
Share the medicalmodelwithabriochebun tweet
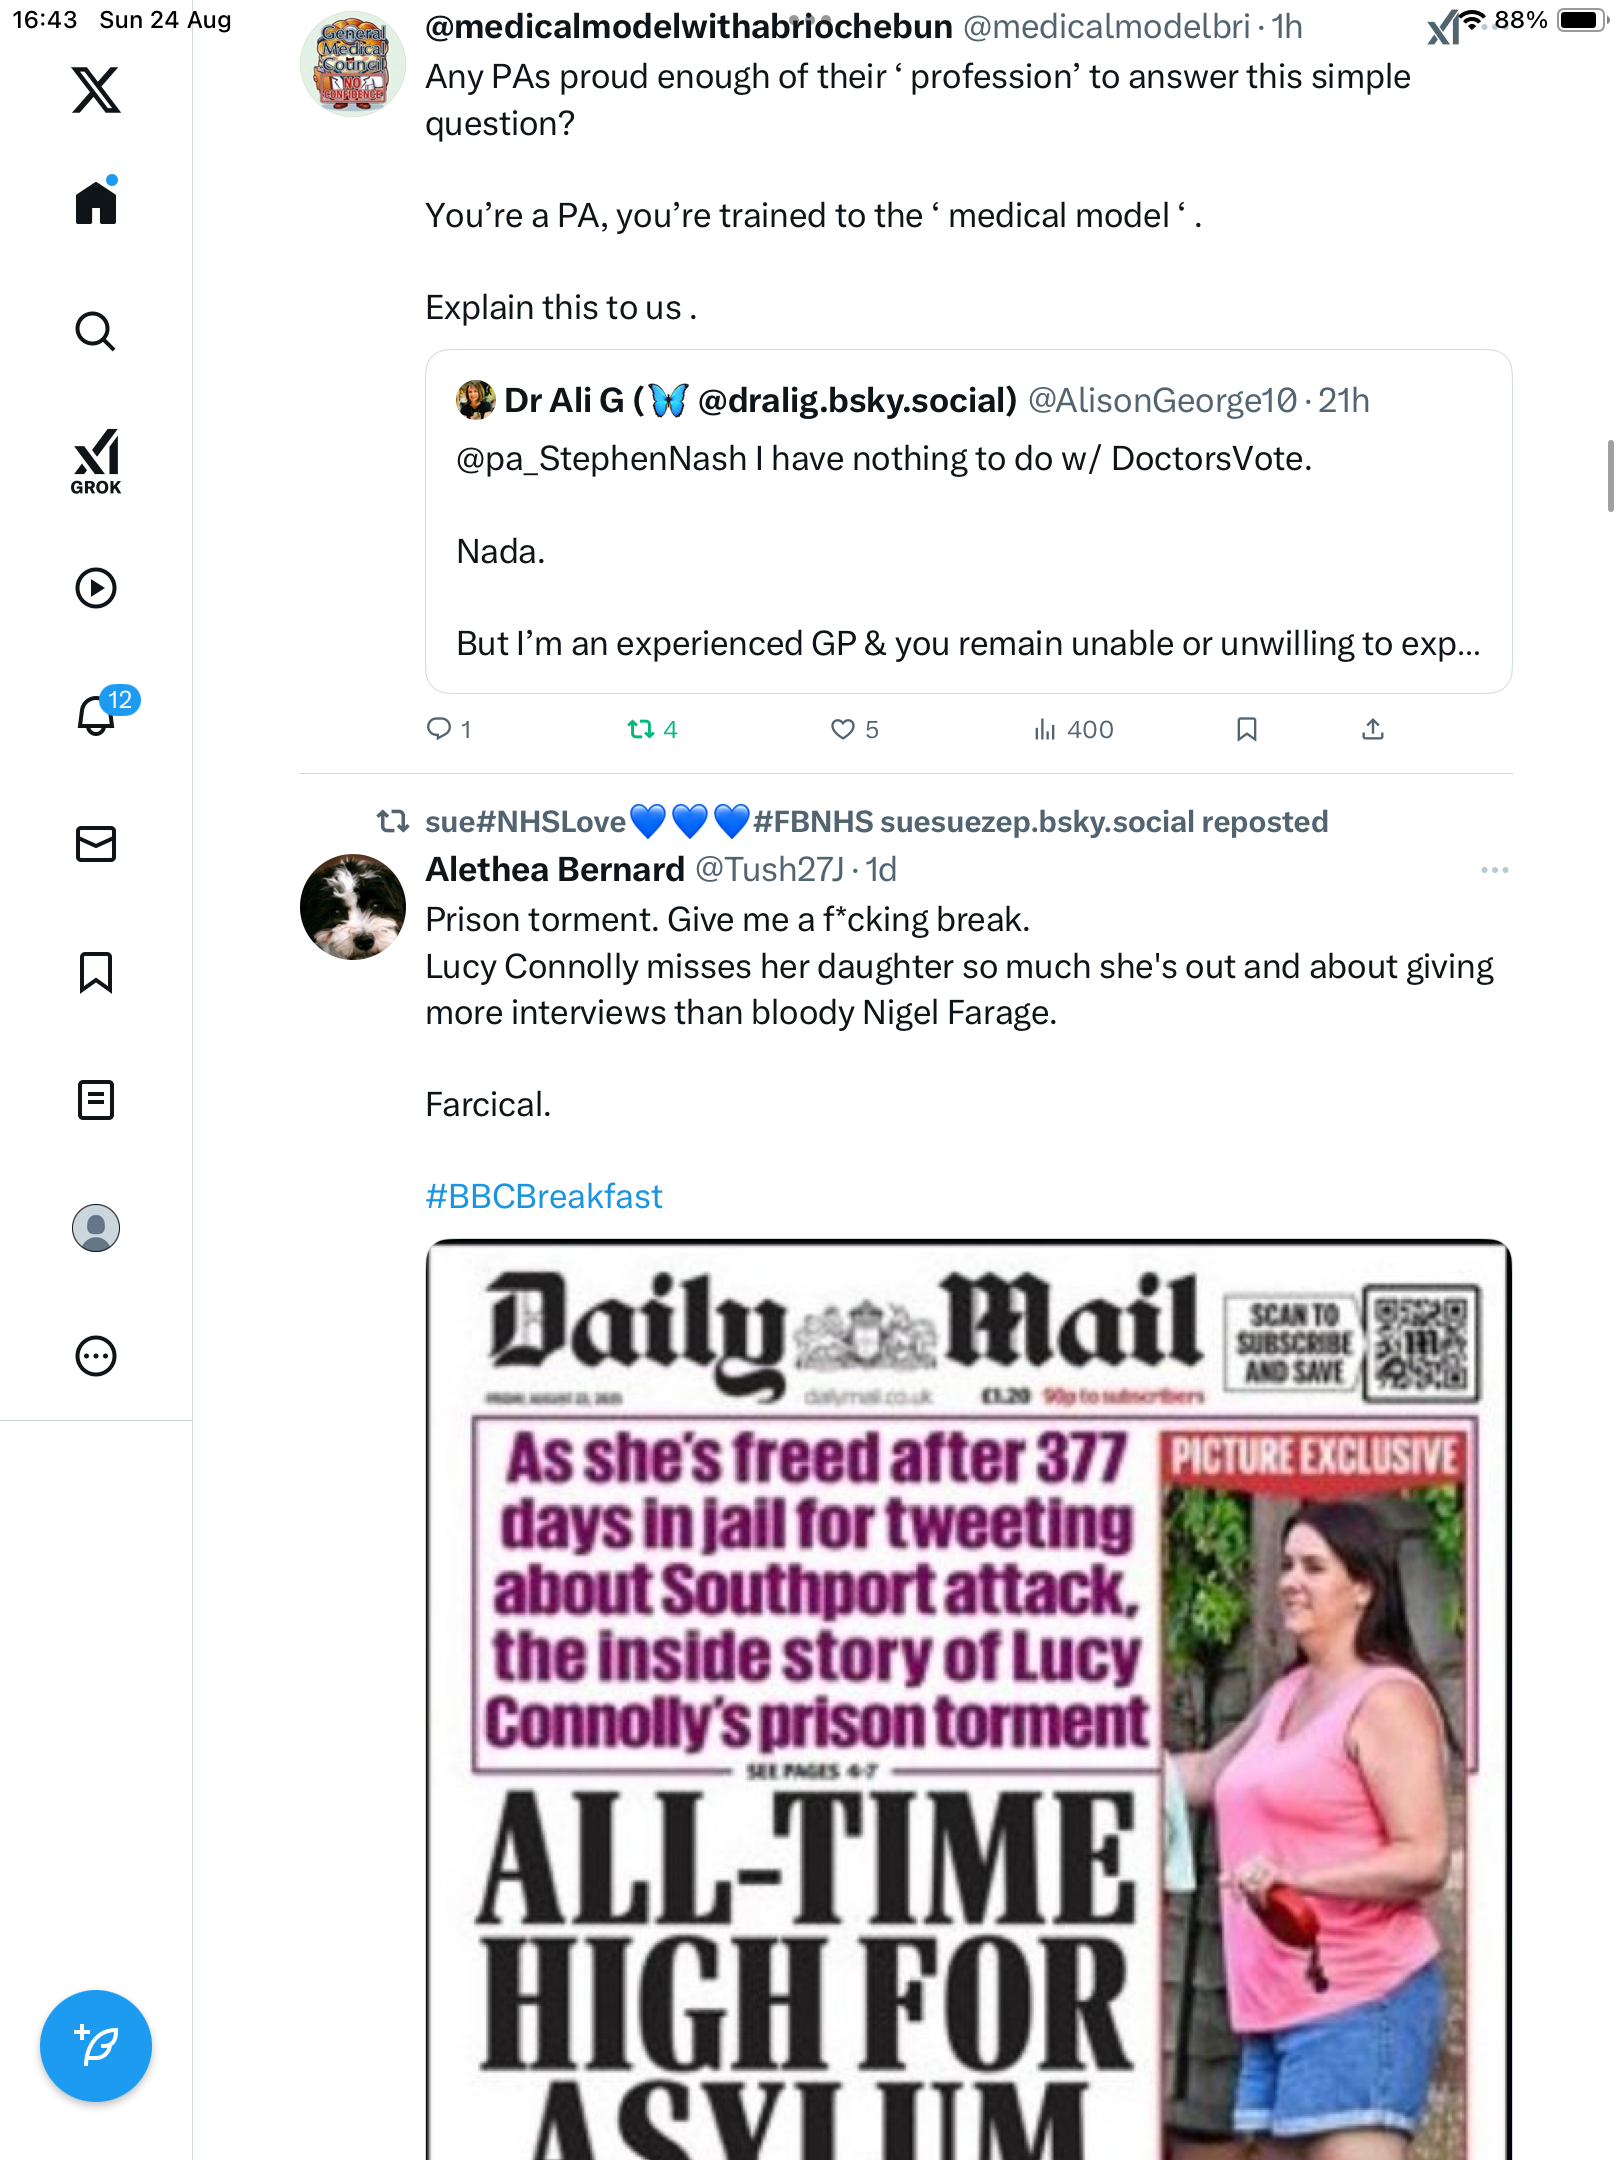pyautogui.click(x=1373, y=730)
